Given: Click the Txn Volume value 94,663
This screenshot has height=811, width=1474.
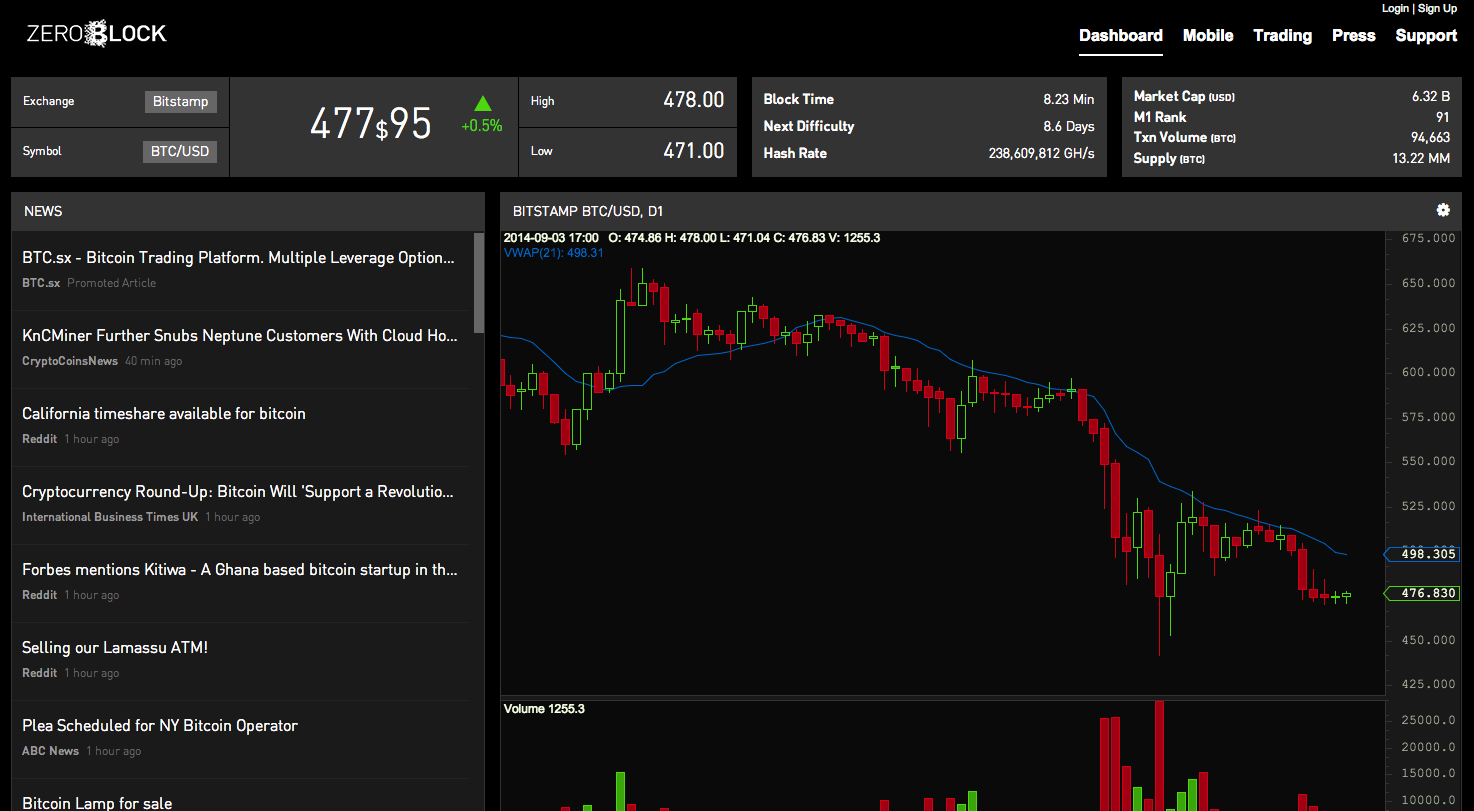Looking at the screenshot, I should pos(1431,137).
